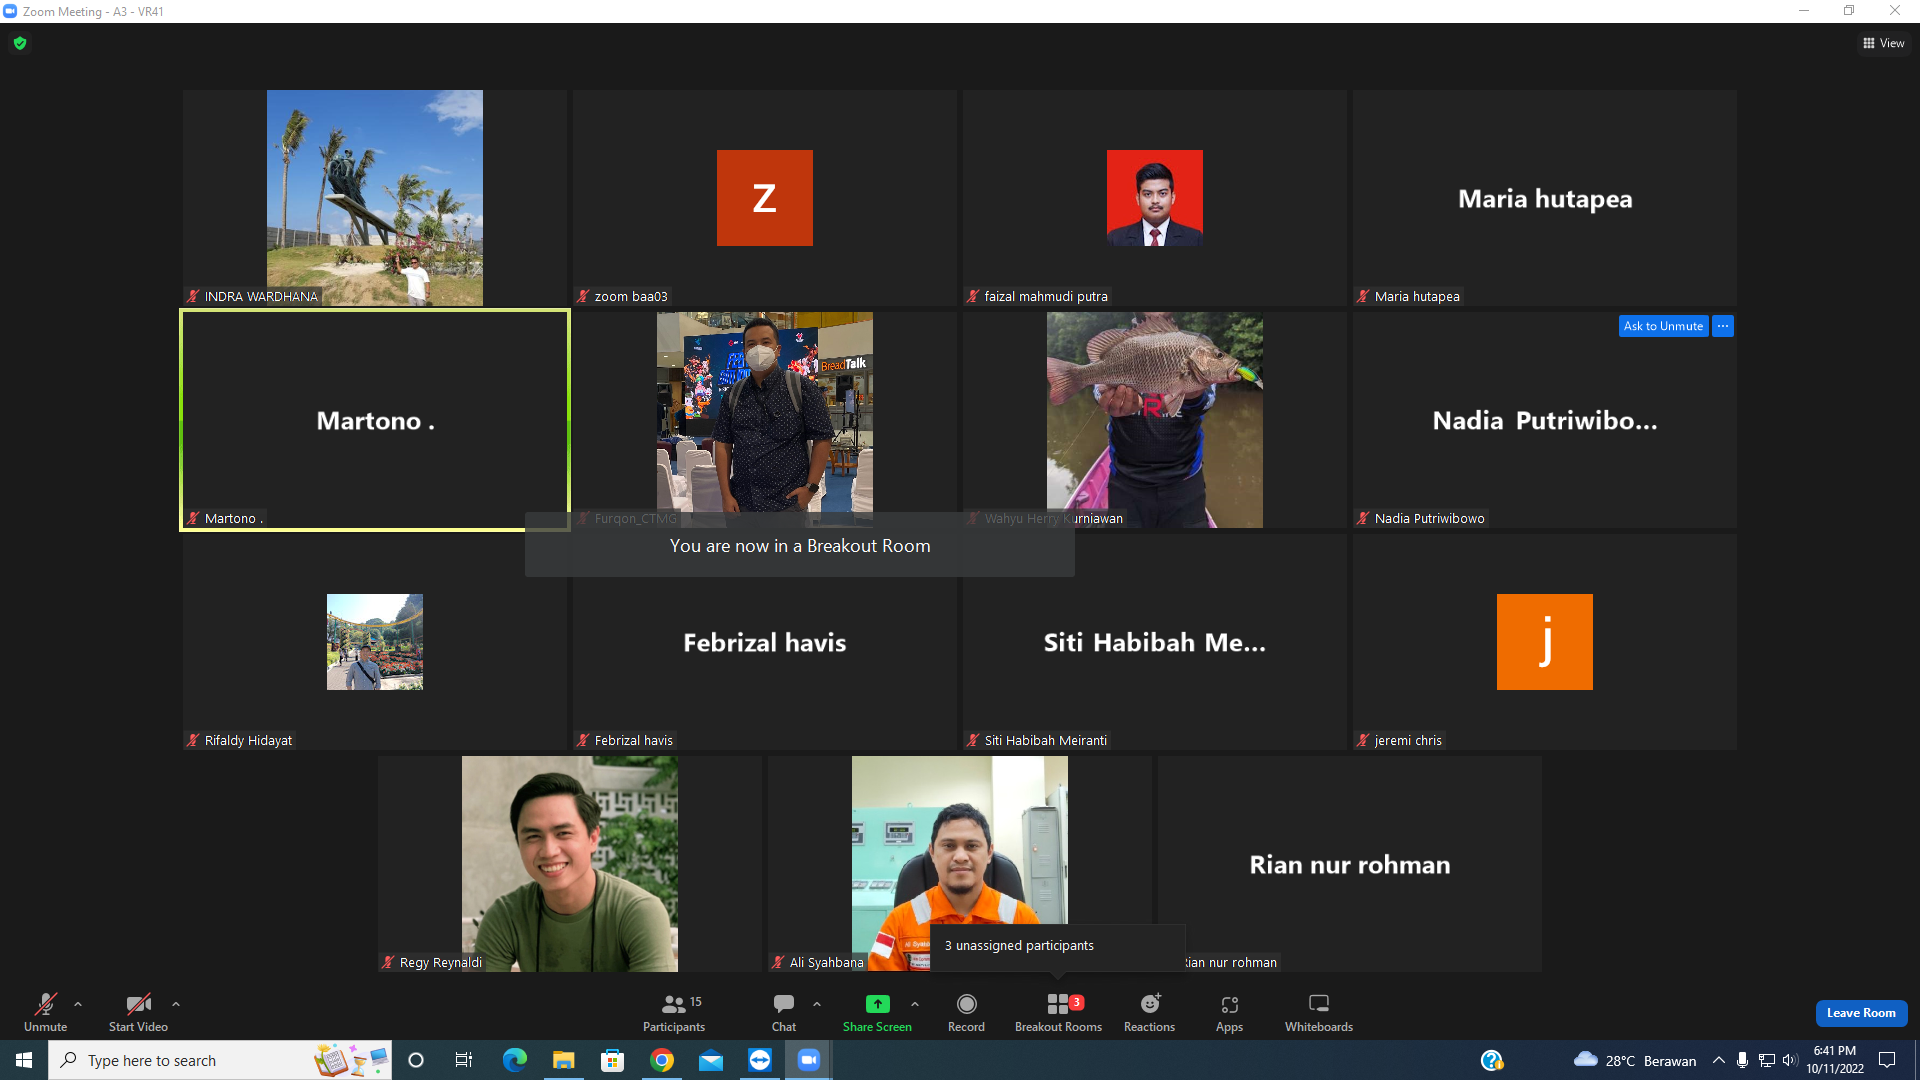1920x1080 pixels.
Task: Open the weather widget showing 28°C Berawan
Action: (x=1635, y=1060)
